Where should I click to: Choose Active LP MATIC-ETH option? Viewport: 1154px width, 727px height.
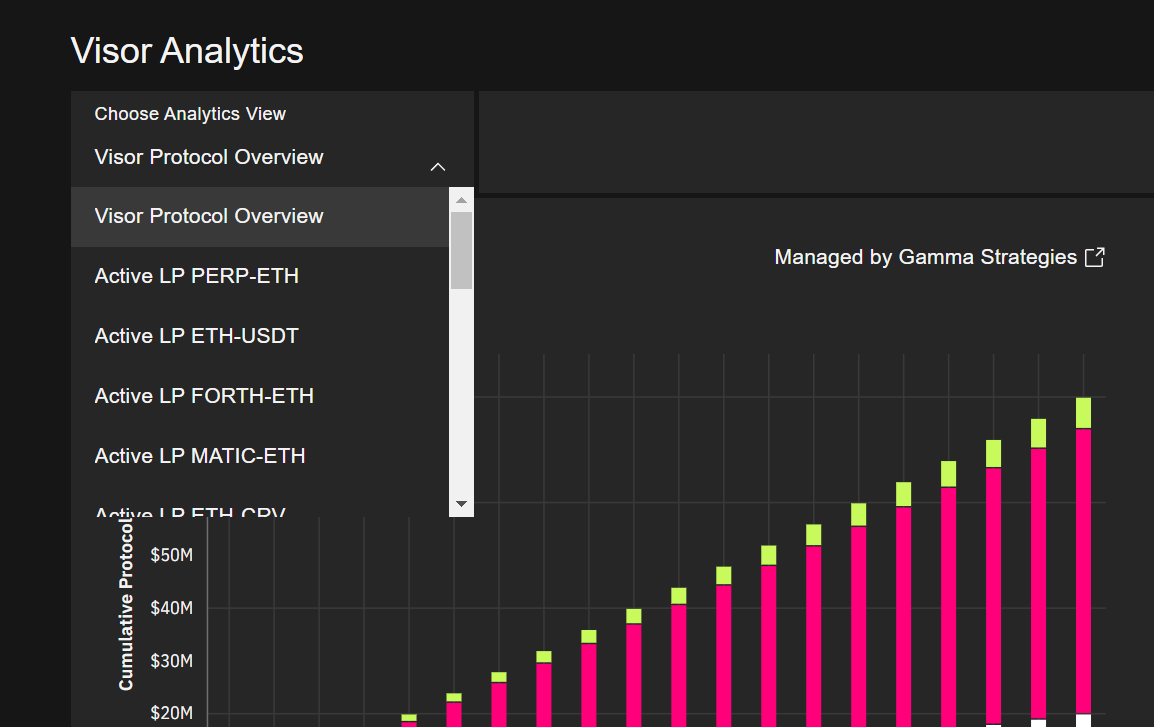[260, 456]
